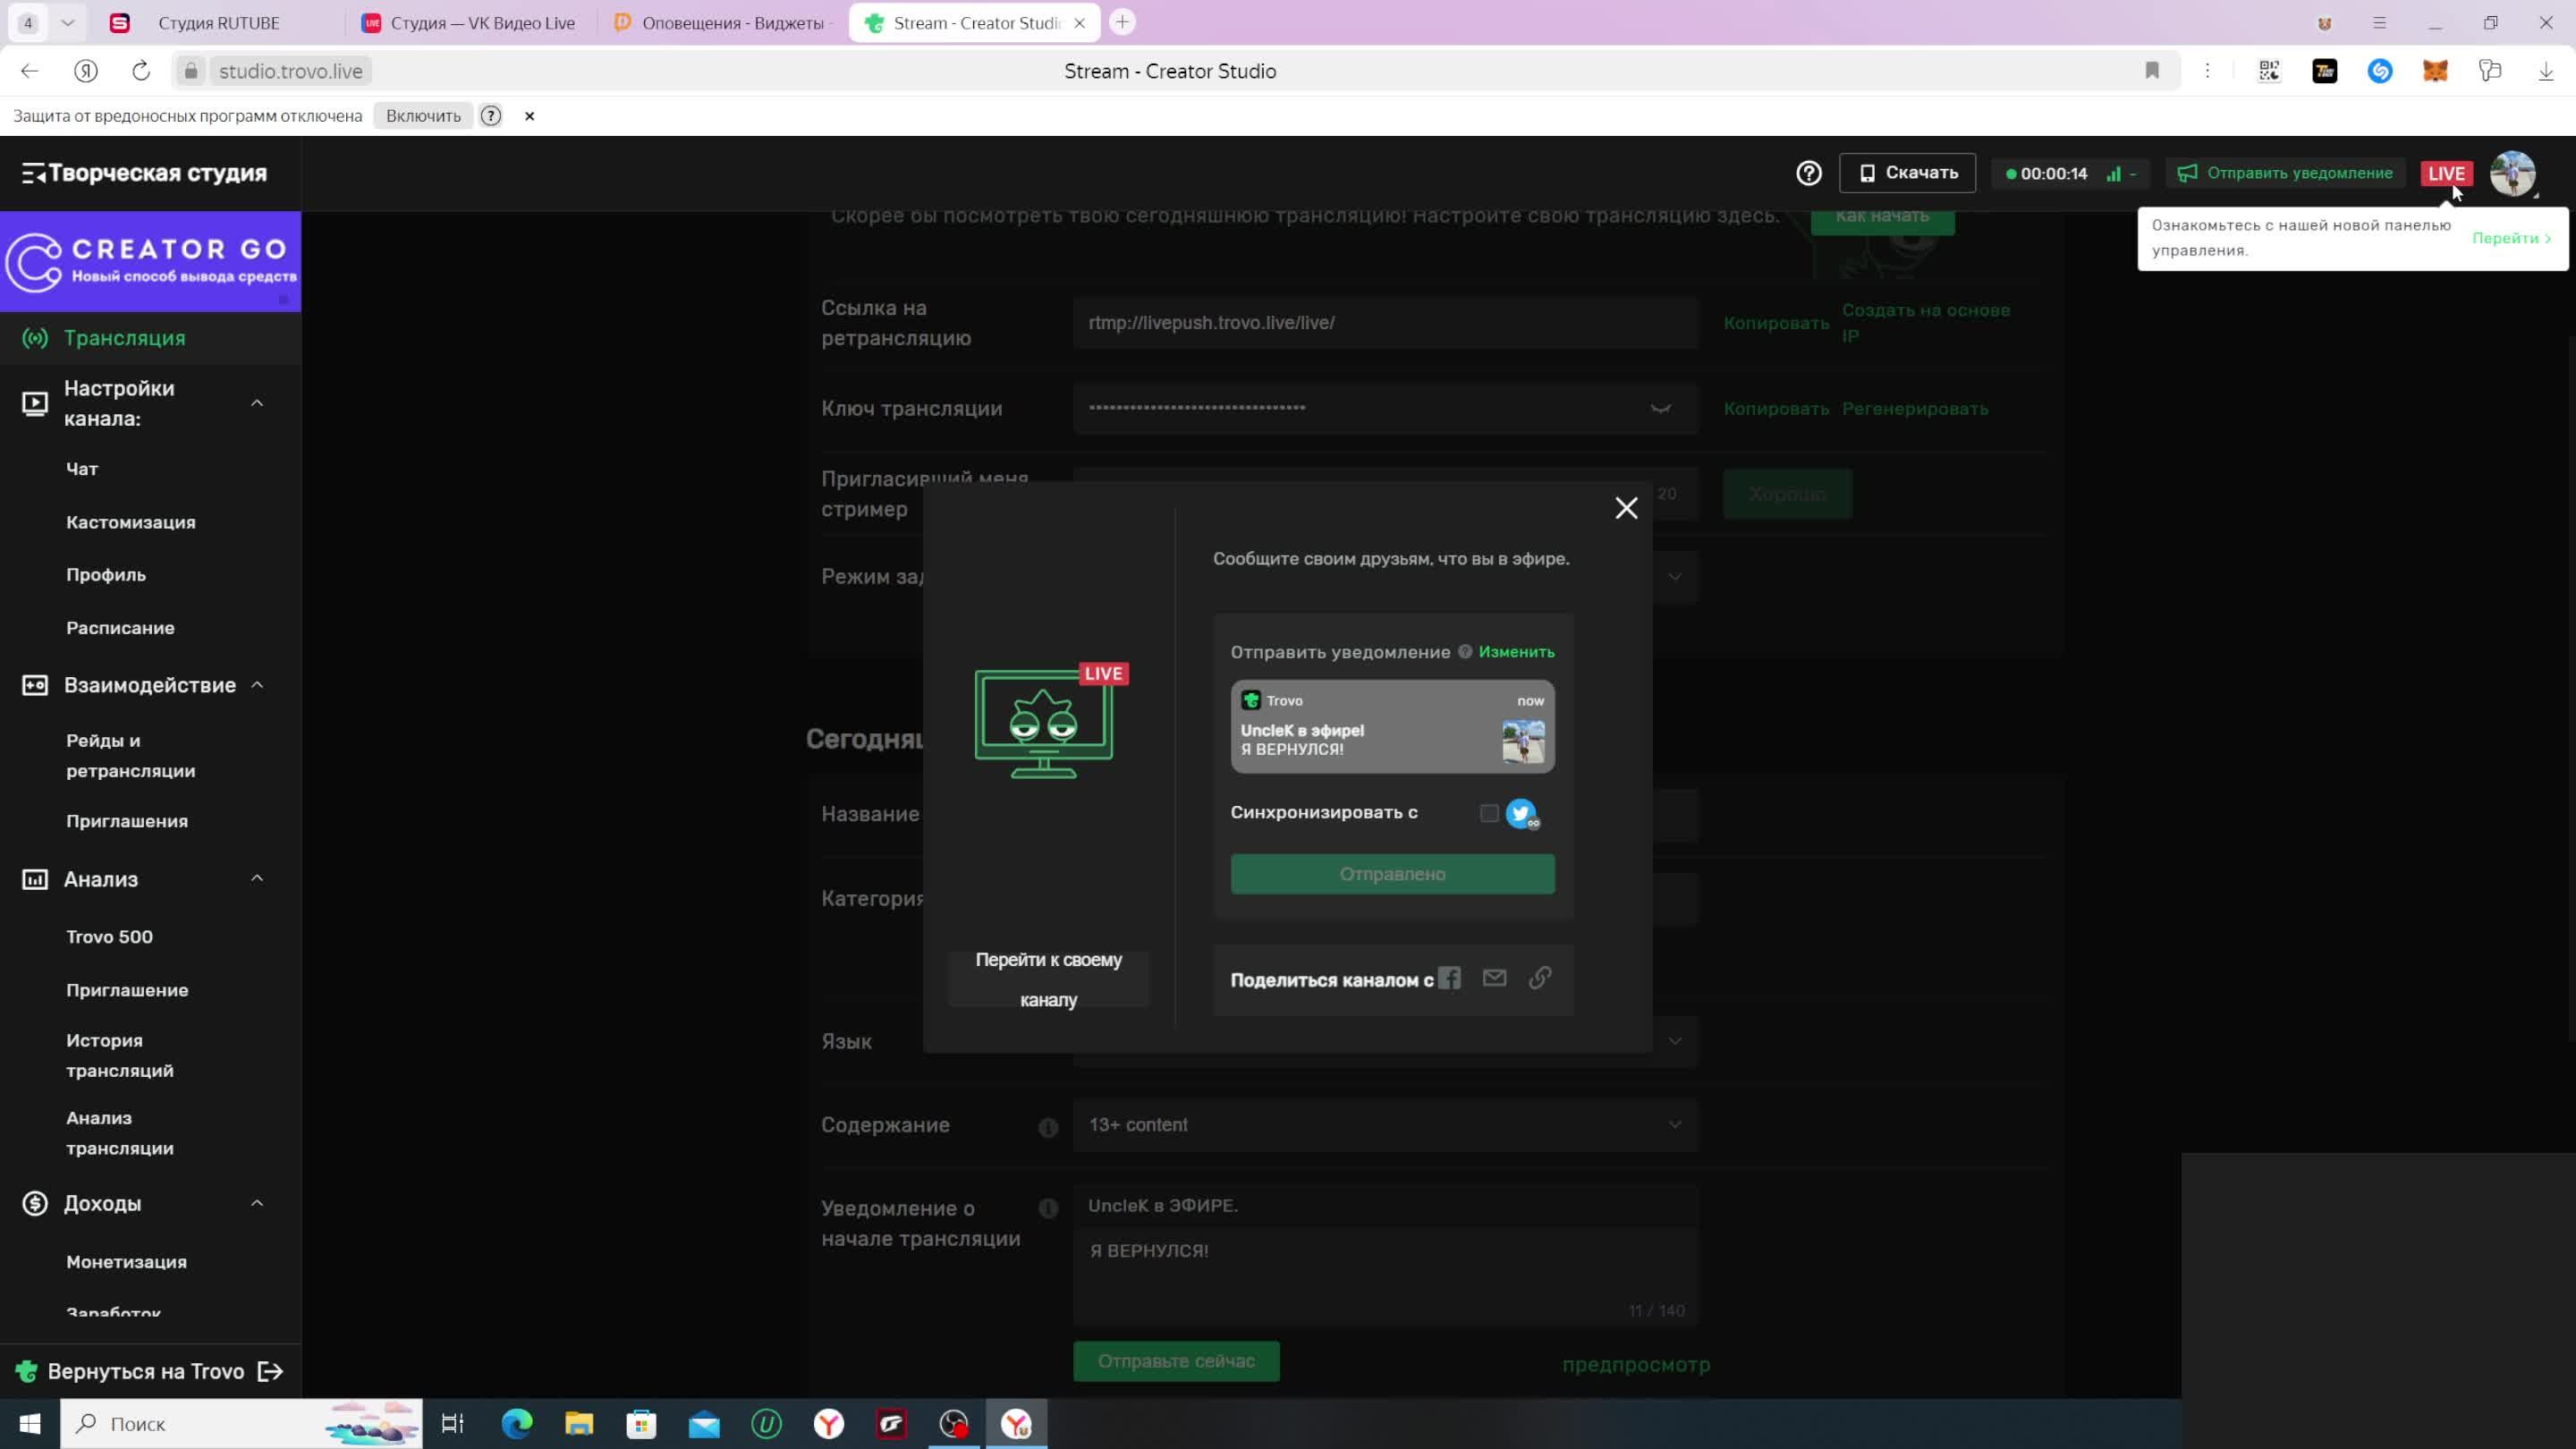
Task: Open browser downloads icon
Action: tap(2546, 71)
